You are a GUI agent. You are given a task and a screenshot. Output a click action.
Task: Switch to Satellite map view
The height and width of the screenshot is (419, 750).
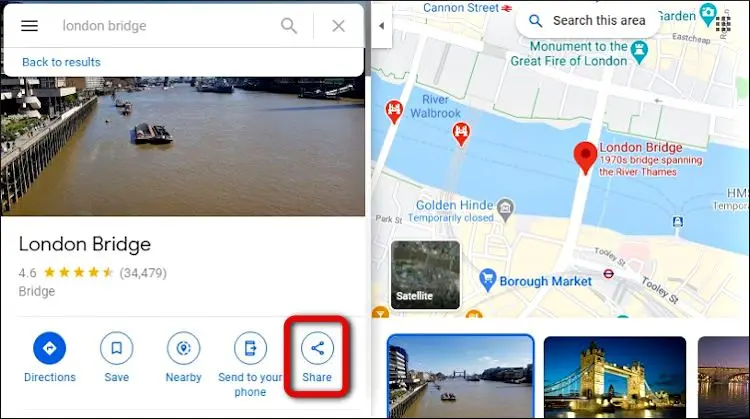click(x=426, y=275)
